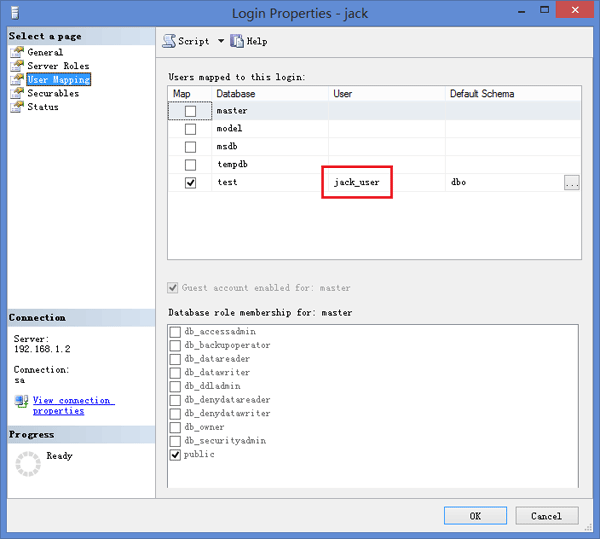The width and height of the screenshot is (600, 539).
Task: Click the Map column header
Action: click(190, 94)
